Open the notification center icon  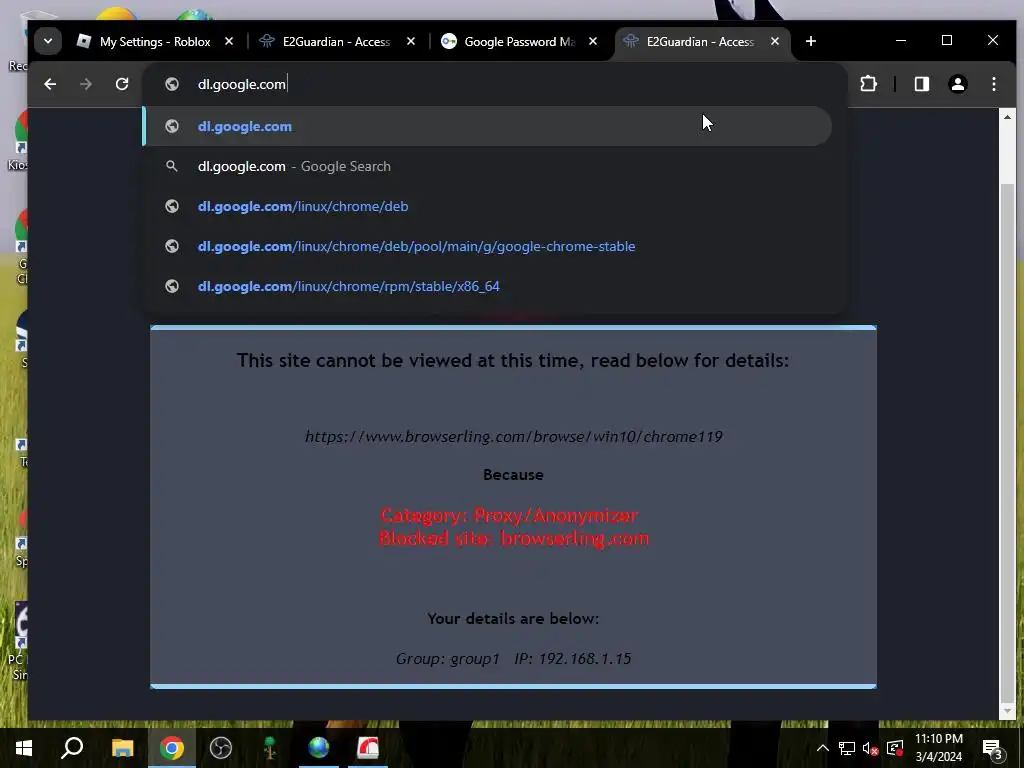tap(992, 748)
